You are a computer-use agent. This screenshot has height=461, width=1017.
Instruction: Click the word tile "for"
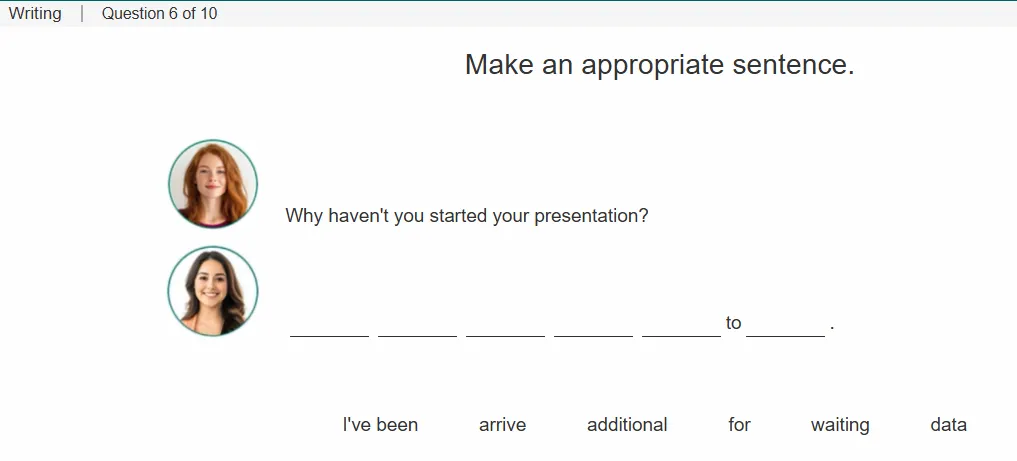(739, 425)
